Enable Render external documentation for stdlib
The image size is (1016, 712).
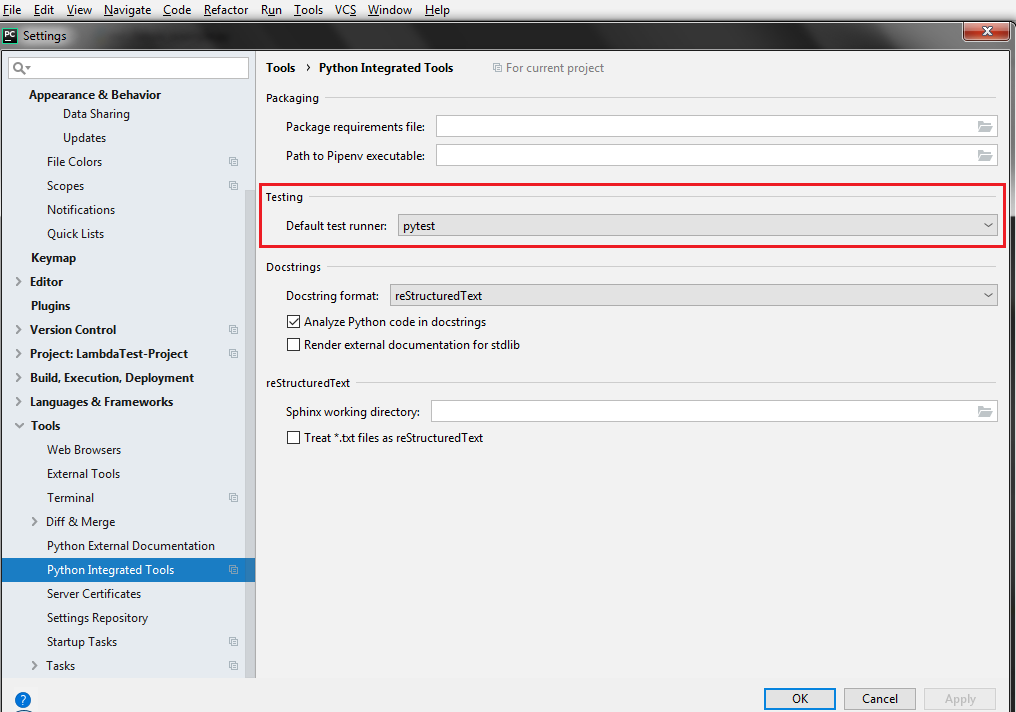(294, 345)
